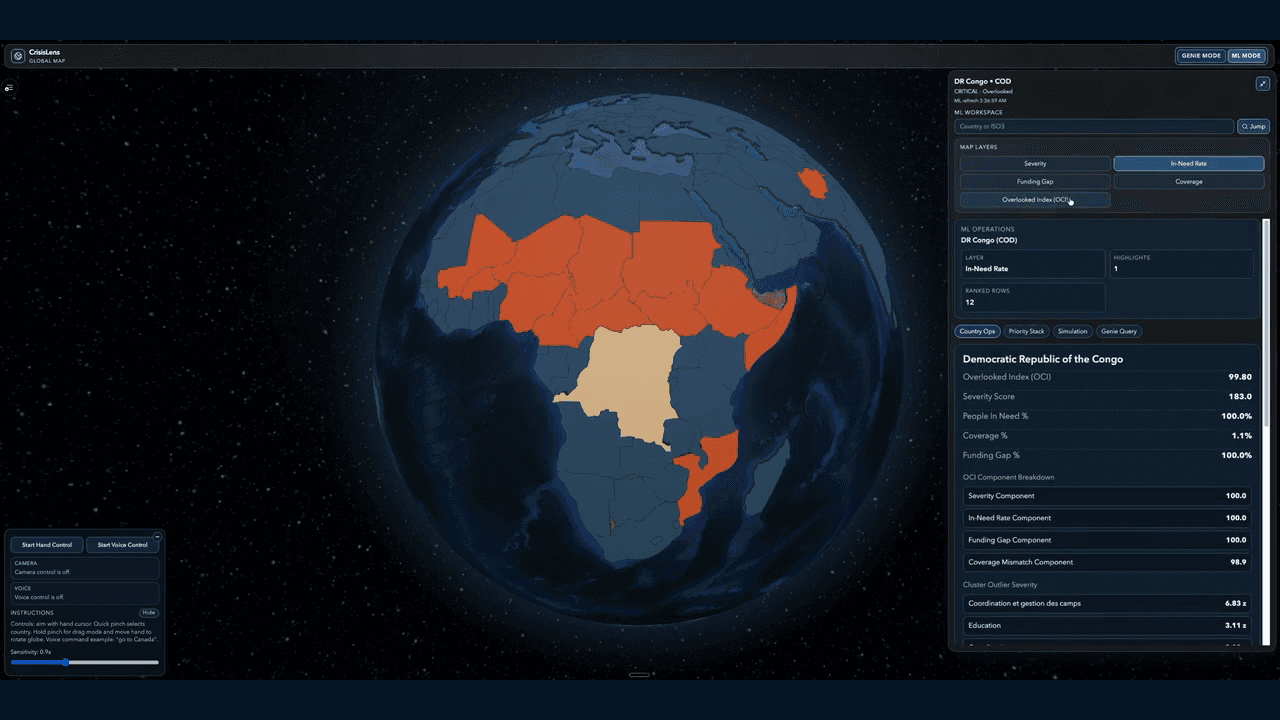Click the OCI Component Breakdown heading

1008,477
